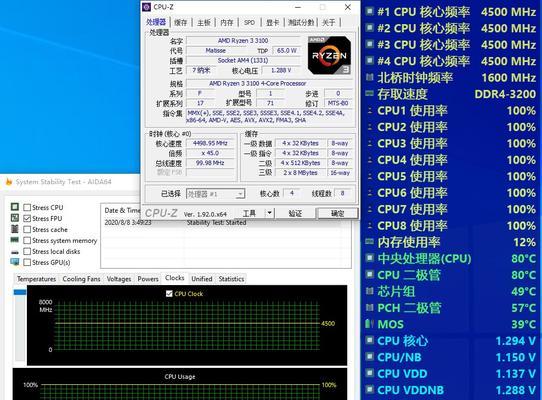Click the CPU-Z app icon in title bar
Image resolution: width=542 pixels, height=400 pixels.
[x=147, y=7]
